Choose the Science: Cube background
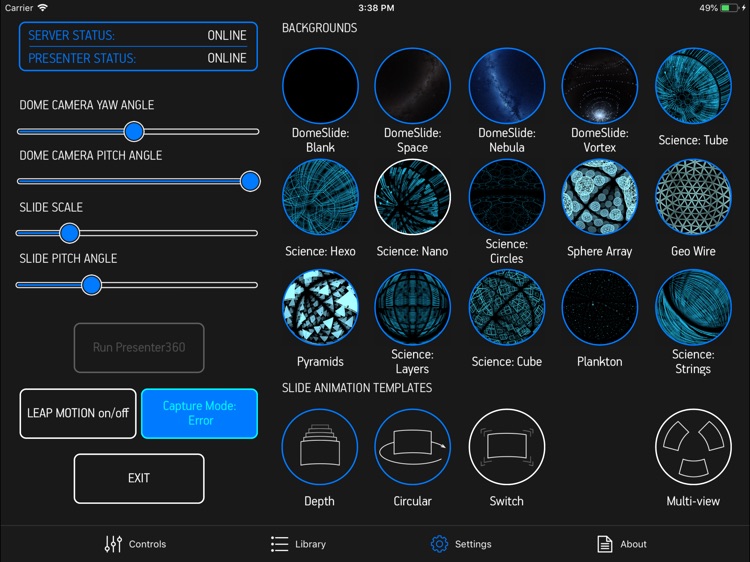Screen dimensions: 750x562 507,307
